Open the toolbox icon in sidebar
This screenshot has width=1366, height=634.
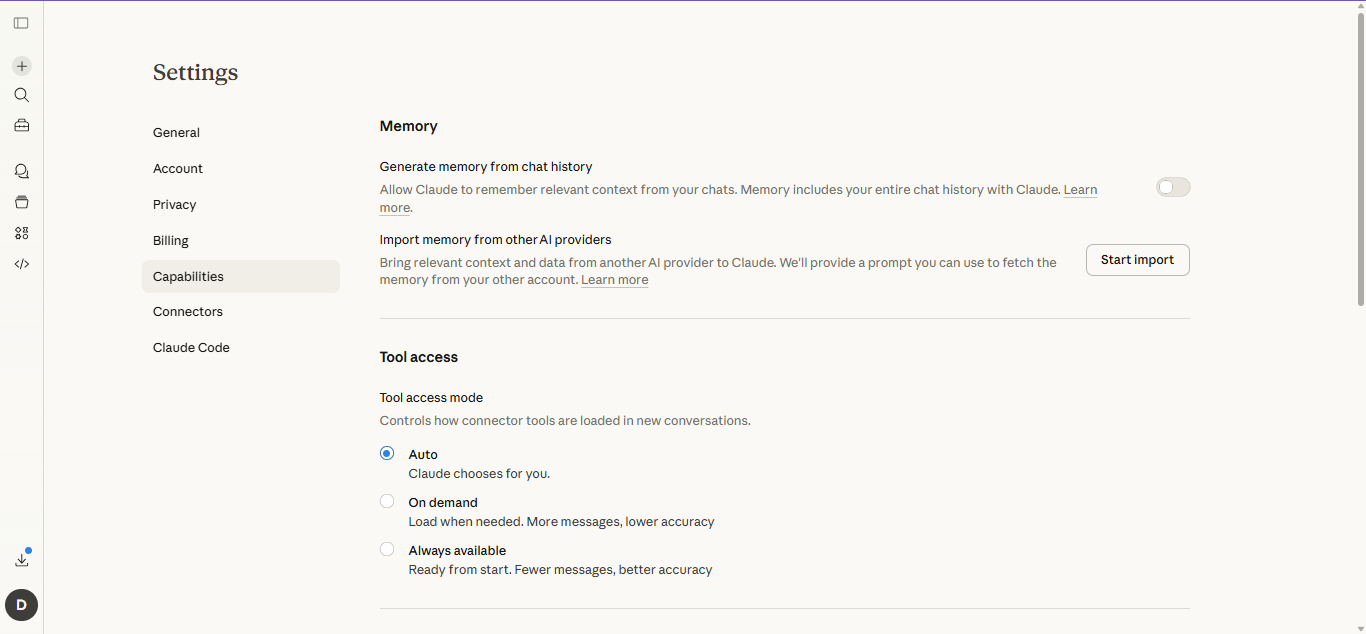22,125
